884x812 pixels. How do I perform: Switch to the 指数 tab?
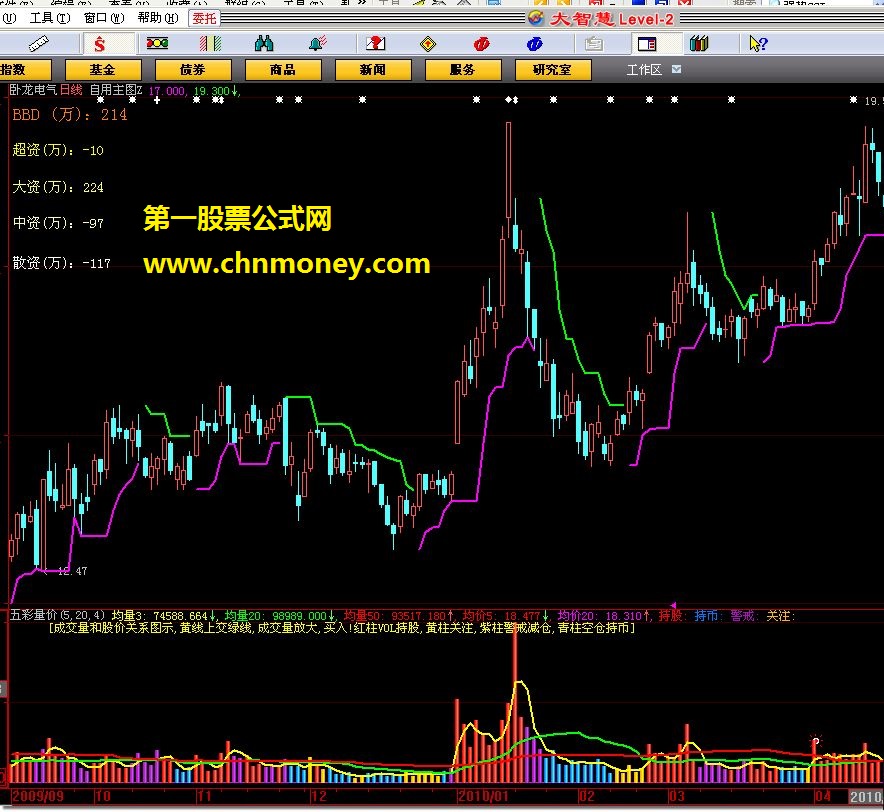coord(25,70)
